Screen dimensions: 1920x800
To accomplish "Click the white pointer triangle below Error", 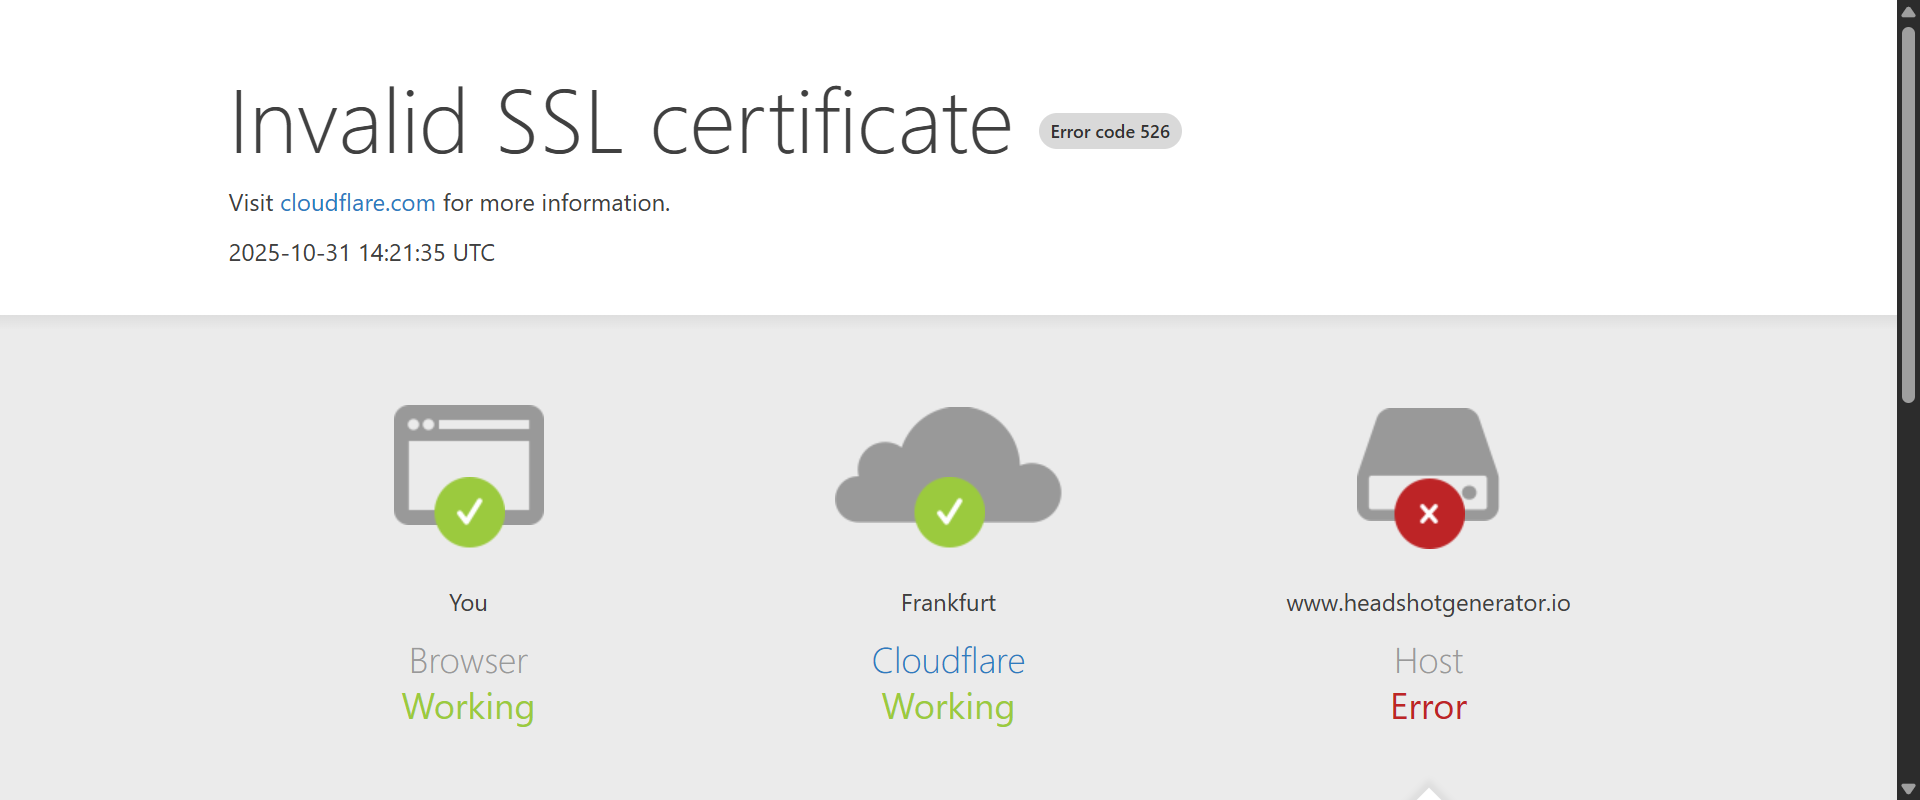I will coord(1428,793).
